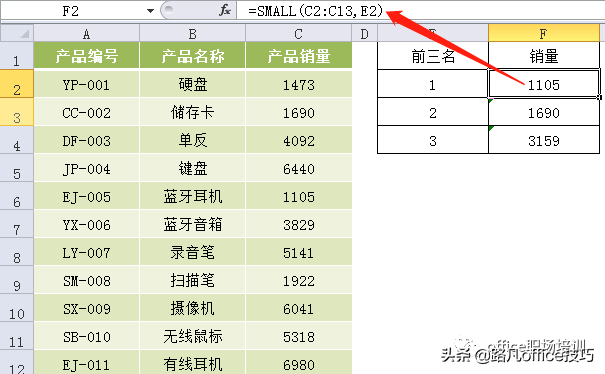
Task: Click header cell 产品编号
Action: [x=86, y=56]
